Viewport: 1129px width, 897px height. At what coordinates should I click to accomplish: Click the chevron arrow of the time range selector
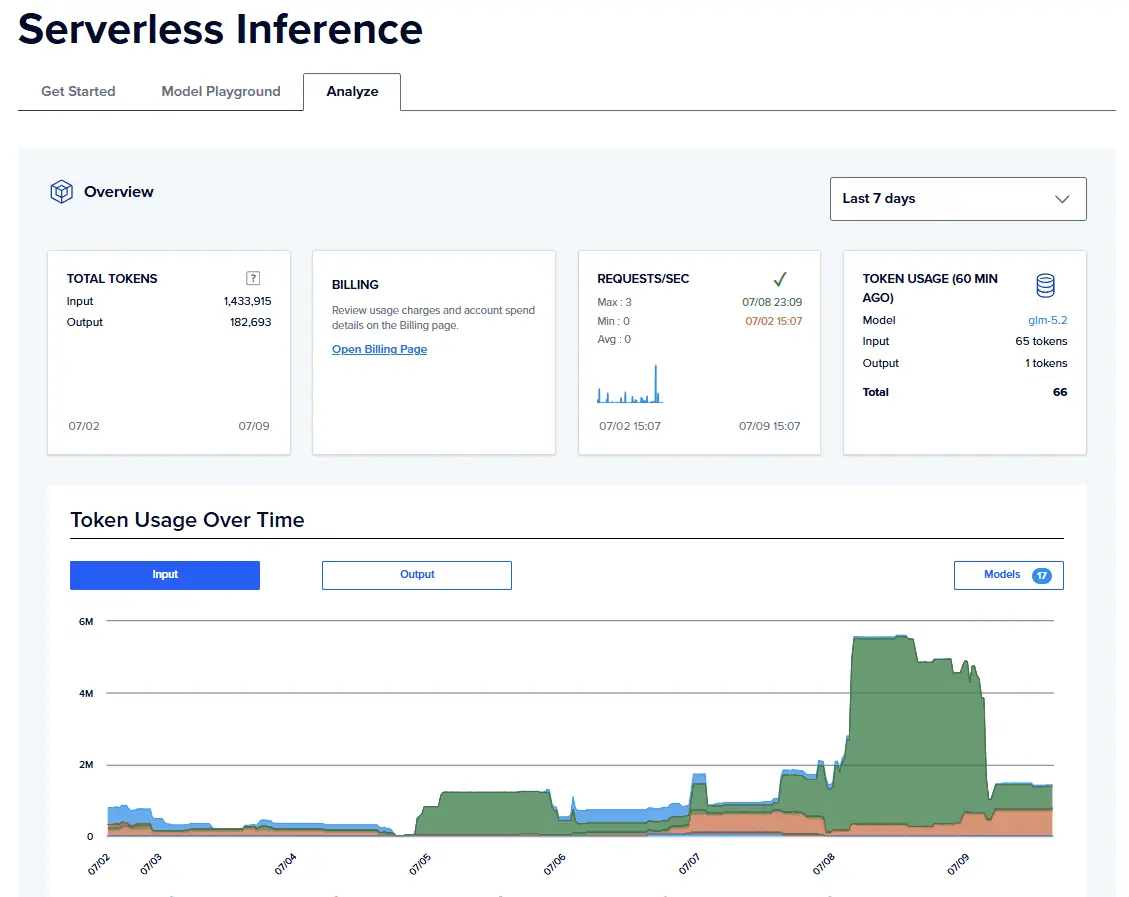click(1062, 199)
